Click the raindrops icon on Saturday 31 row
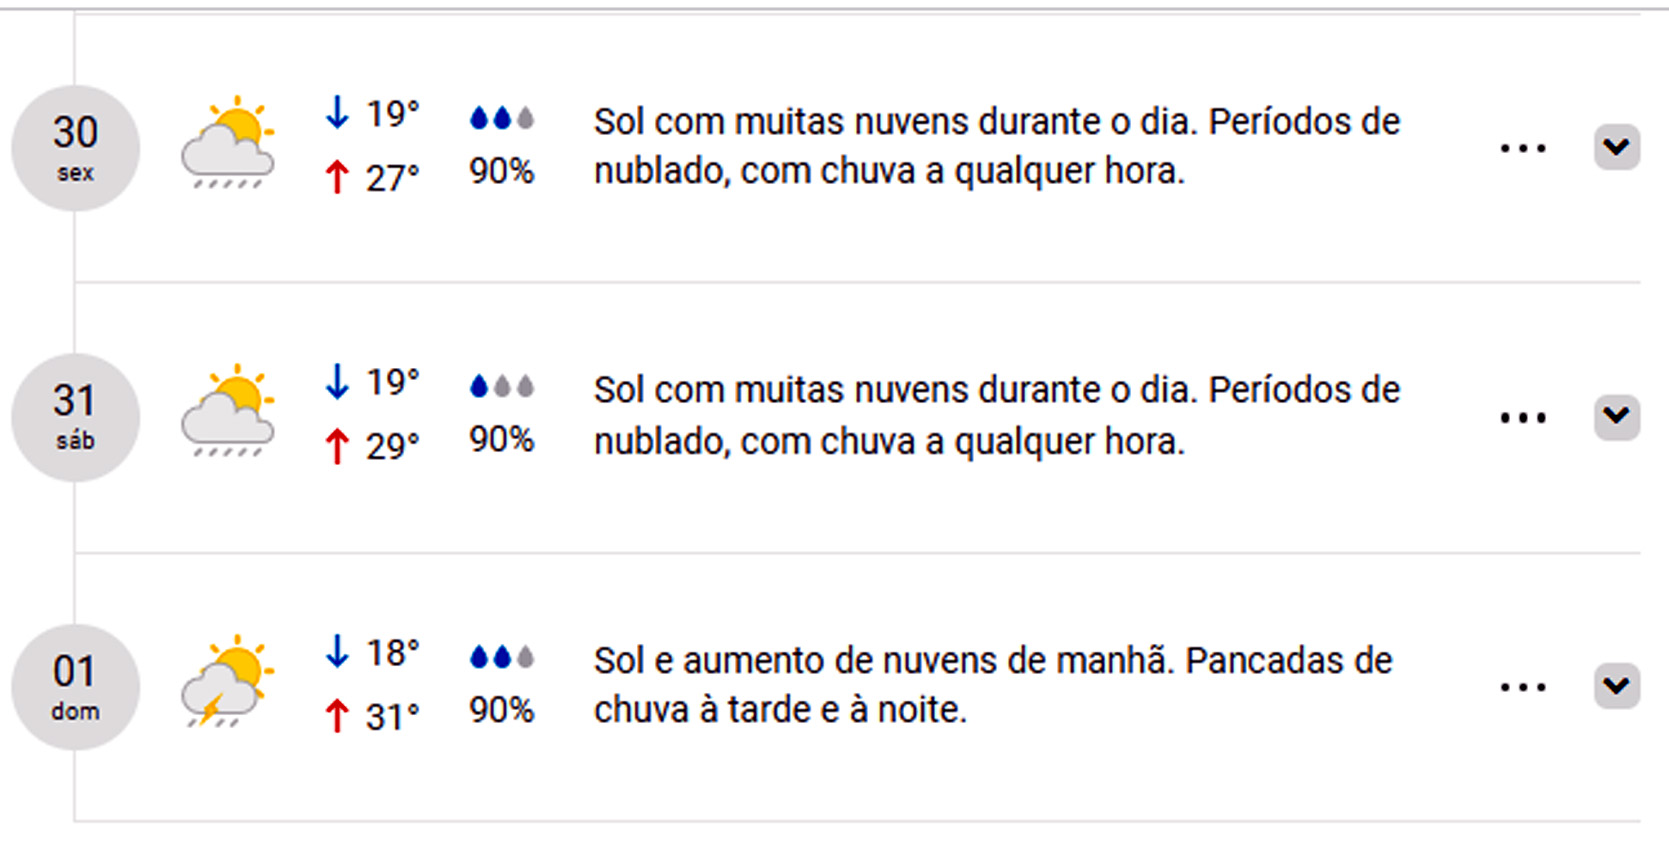Viewport: 1669px width, 843px height. pyautogui.click(x=502, y=386)
